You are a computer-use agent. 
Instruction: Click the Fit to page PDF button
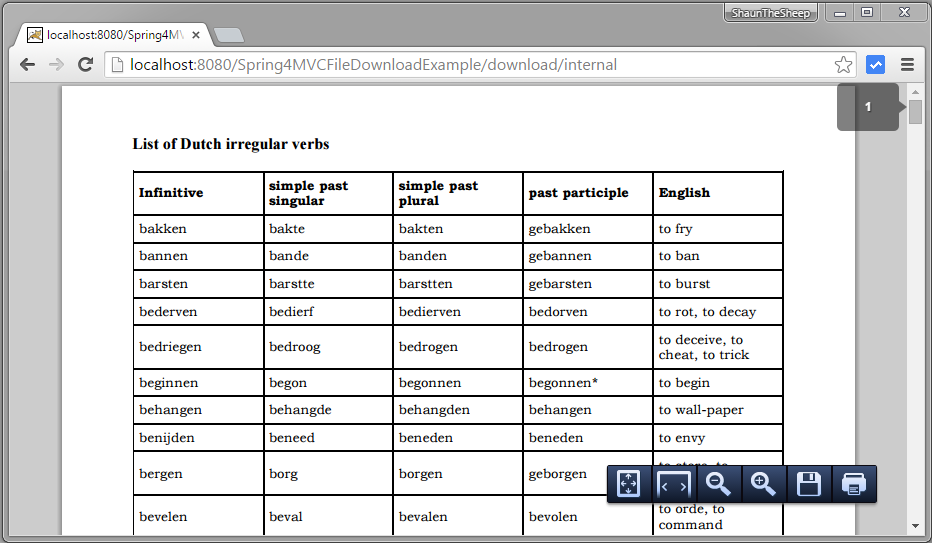pyautogui.click(x=628, y=484)
